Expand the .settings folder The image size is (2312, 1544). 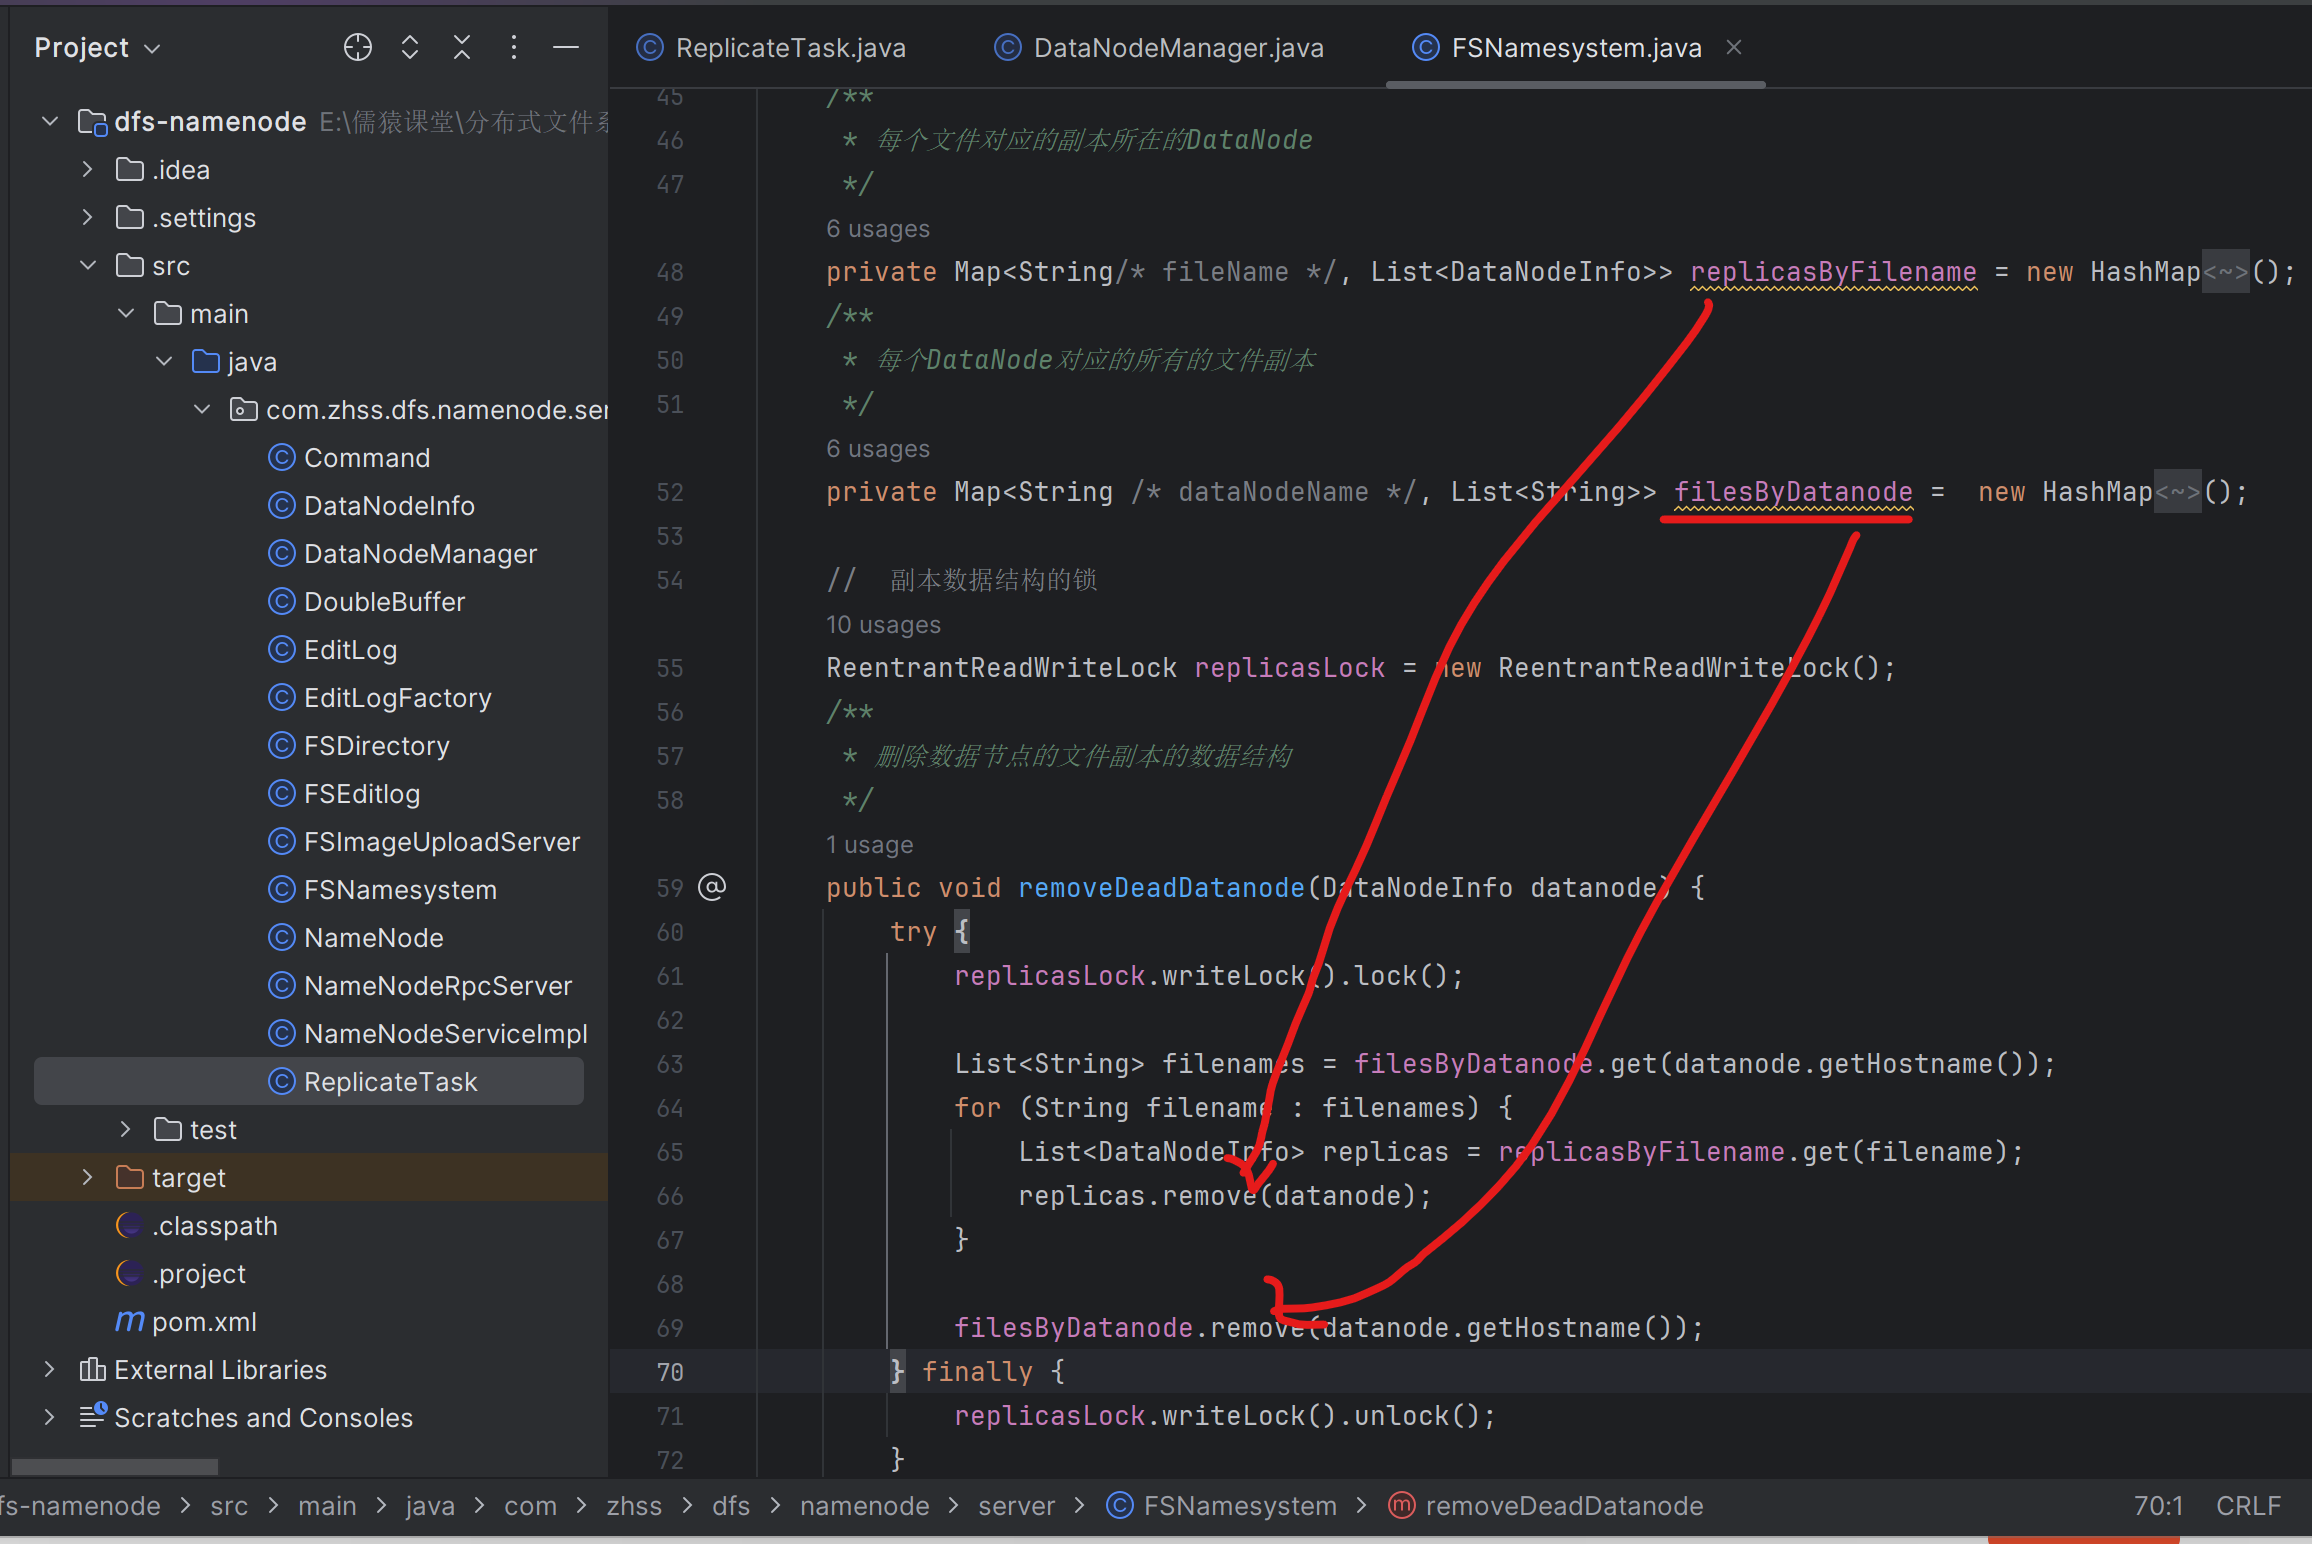tap(87, 217)
